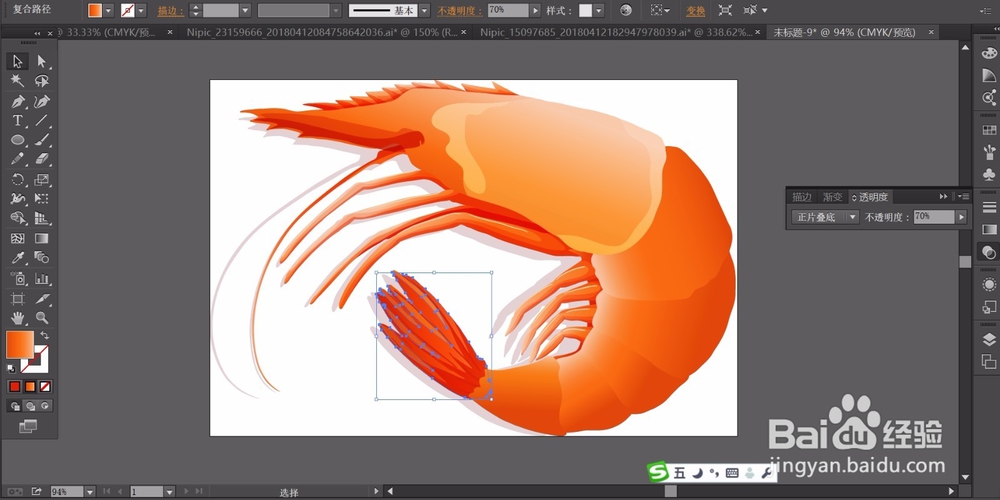Set paint mode to solid Color

(x=15, y=386)
